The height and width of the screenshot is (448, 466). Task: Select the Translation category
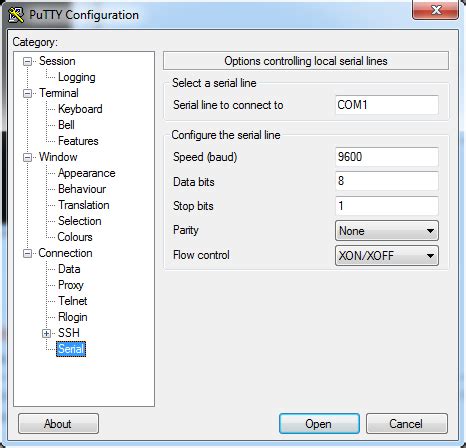[x=84, y=205]
